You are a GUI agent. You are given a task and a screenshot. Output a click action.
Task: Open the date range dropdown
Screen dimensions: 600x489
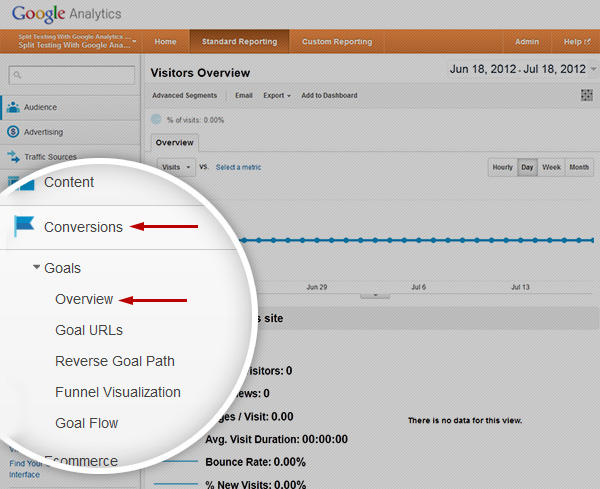(x=522, y=69)
